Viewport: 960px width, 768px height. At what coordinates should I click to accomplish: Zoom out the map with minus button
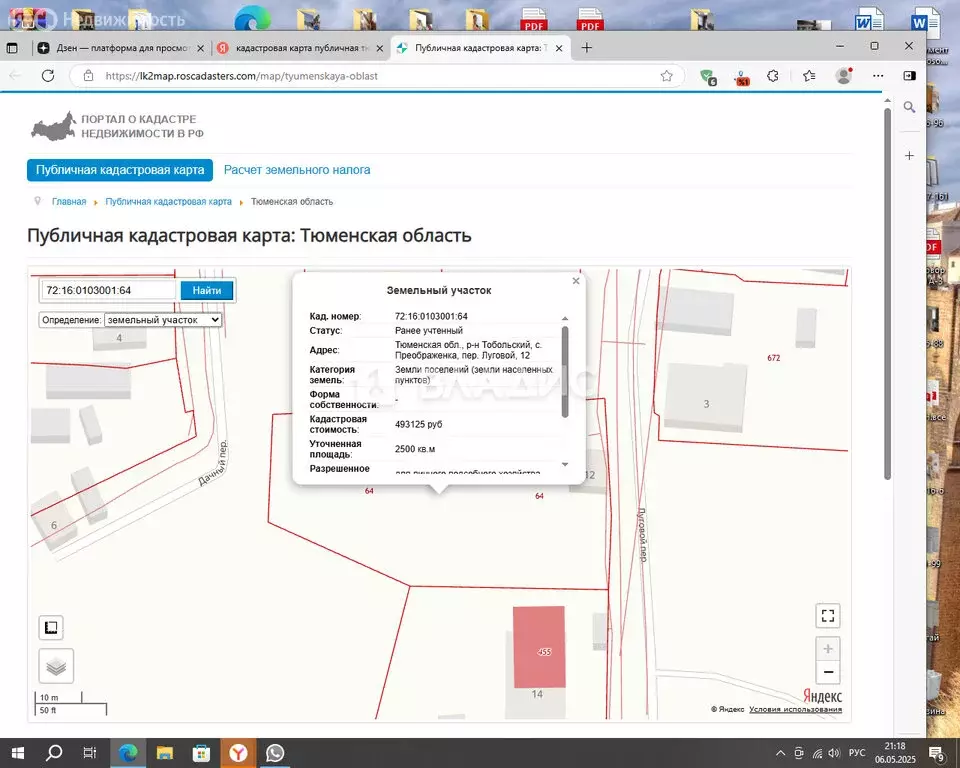tap(828, 672)
